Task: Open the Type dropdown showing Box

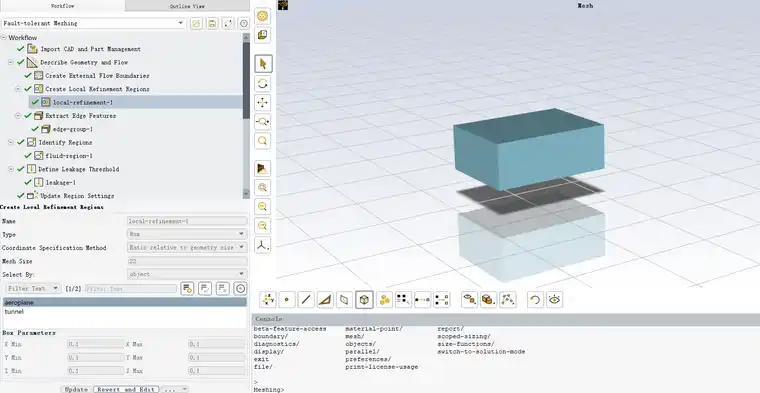Action: click(x=187, y=234)
